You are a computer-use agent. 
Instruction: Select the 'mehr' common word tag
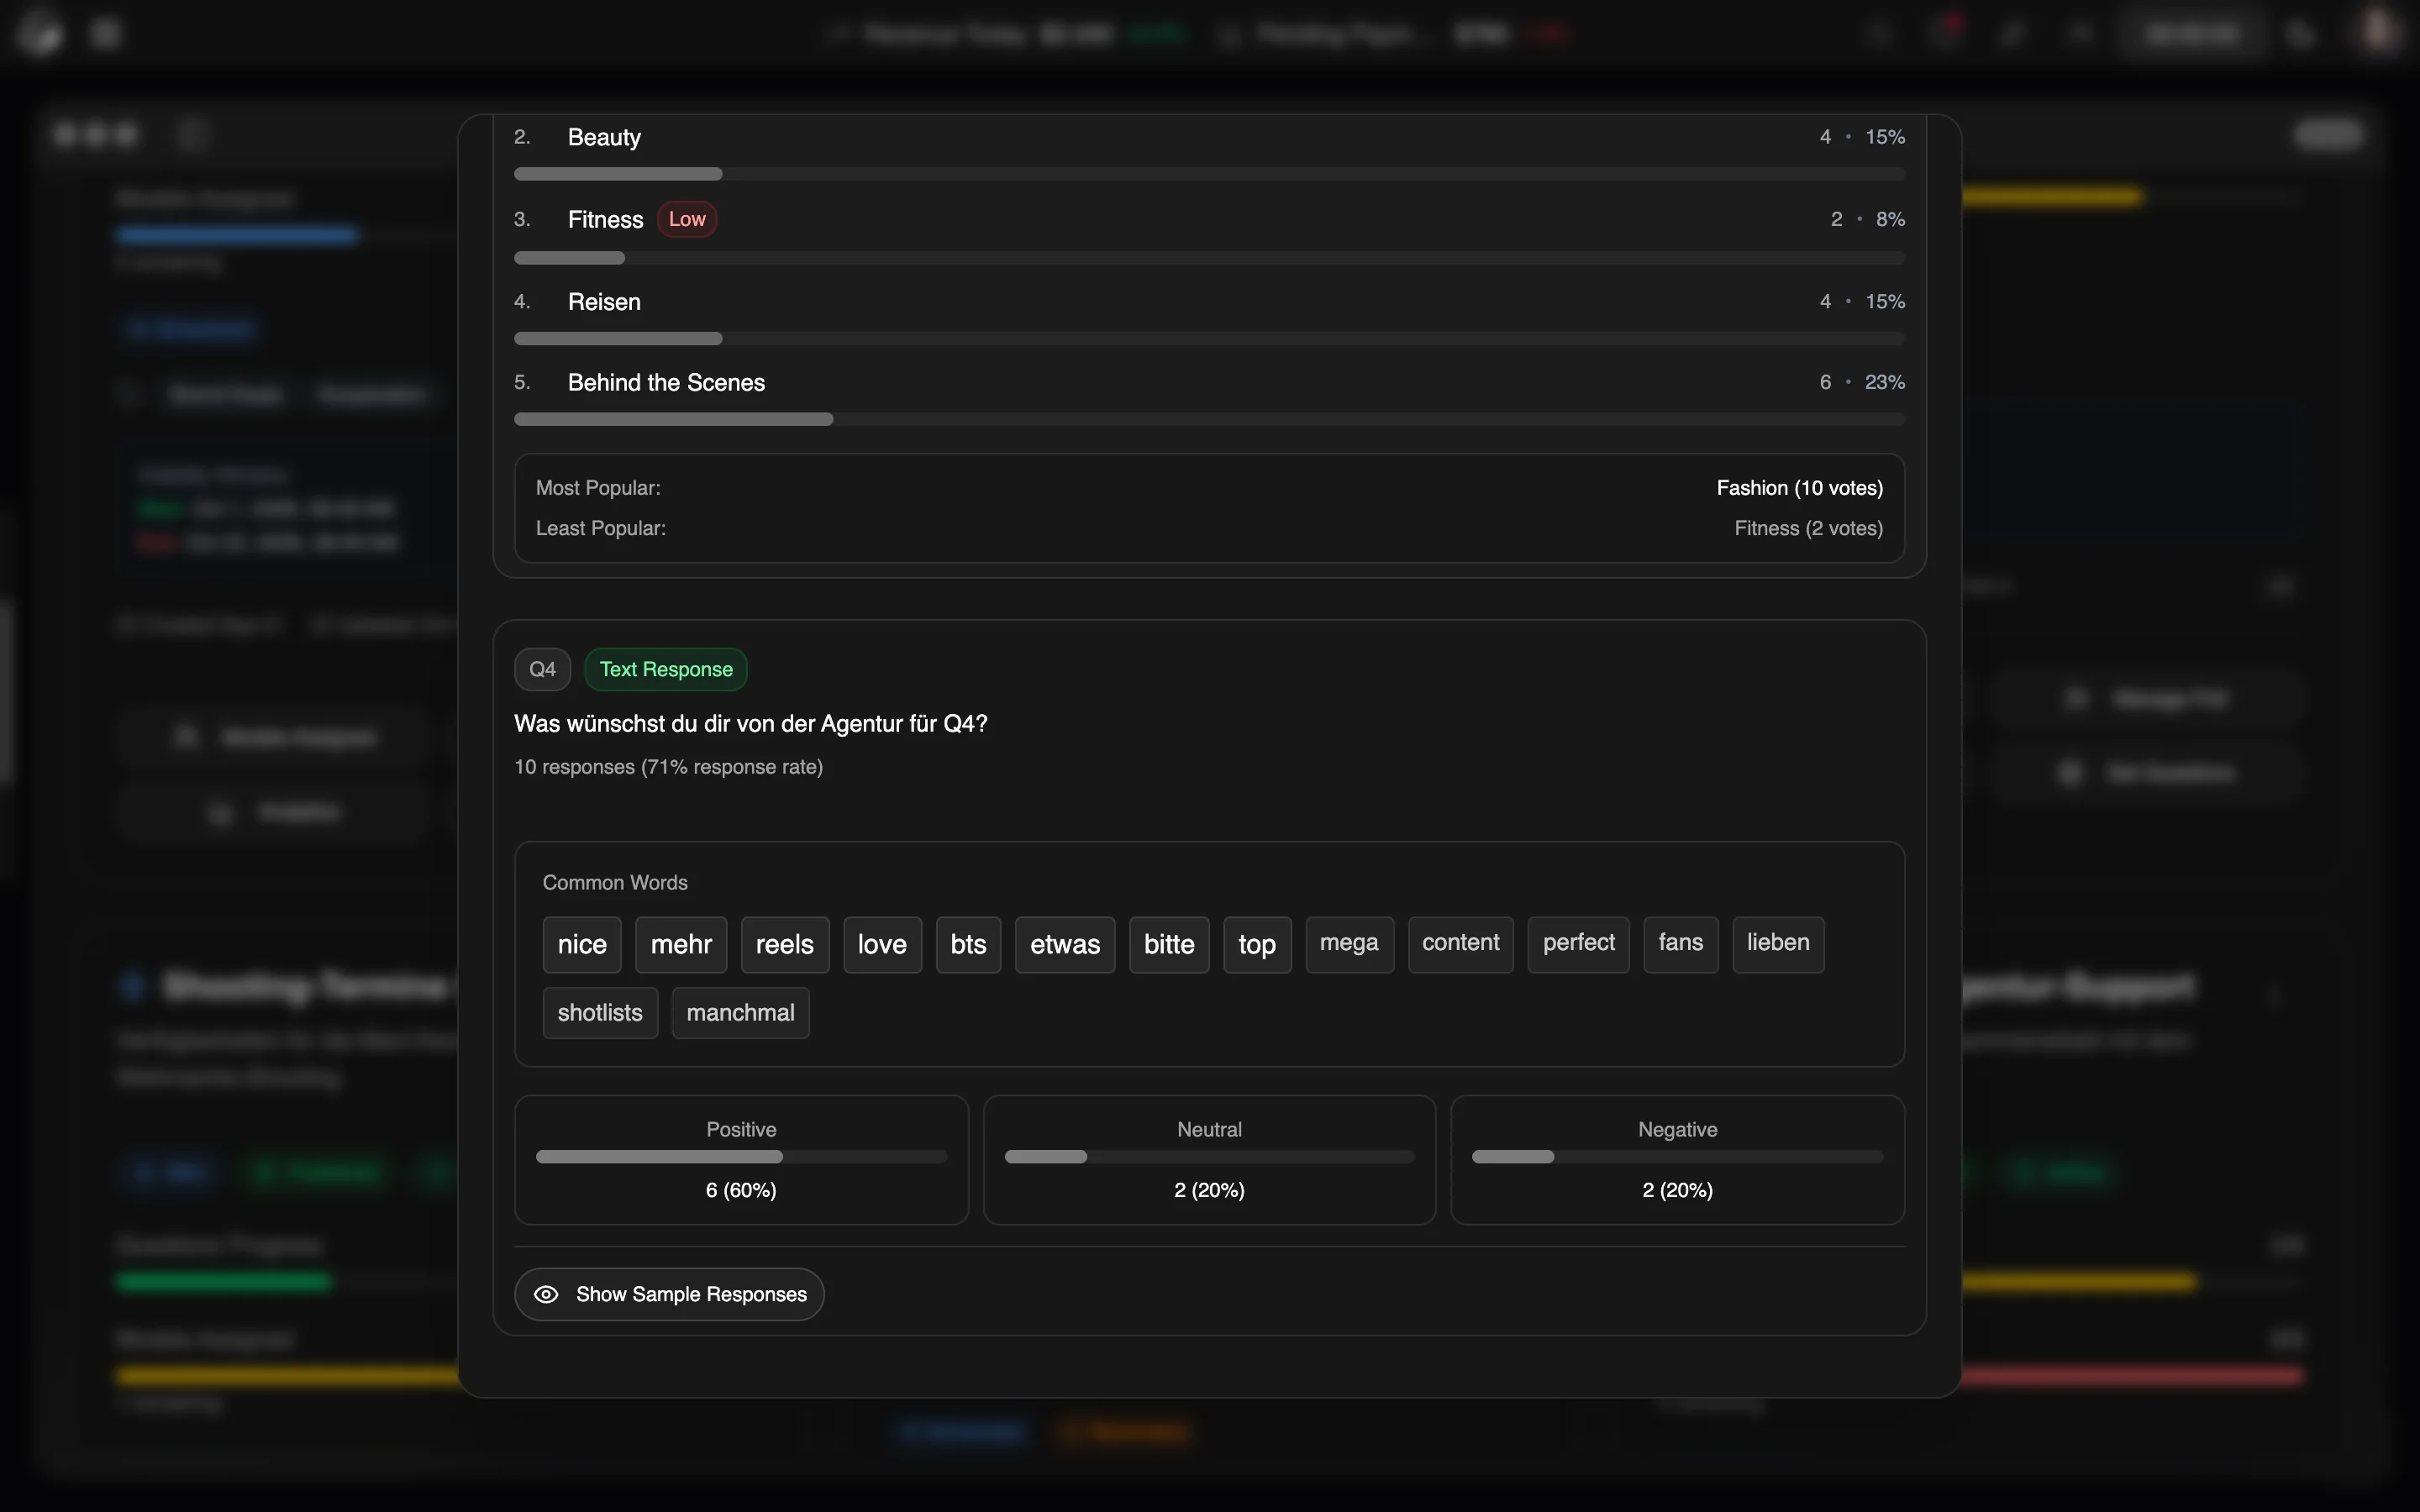[681, 944]
